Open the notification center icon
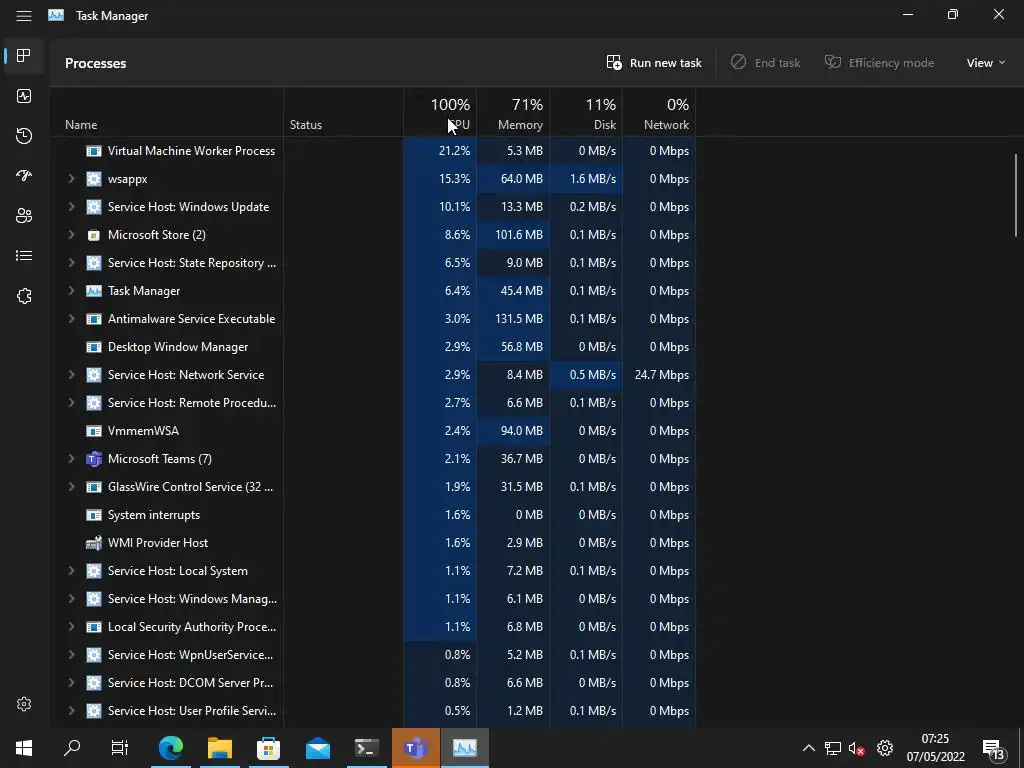Screen dimensions: 1024x768 [x=993, y=749]
